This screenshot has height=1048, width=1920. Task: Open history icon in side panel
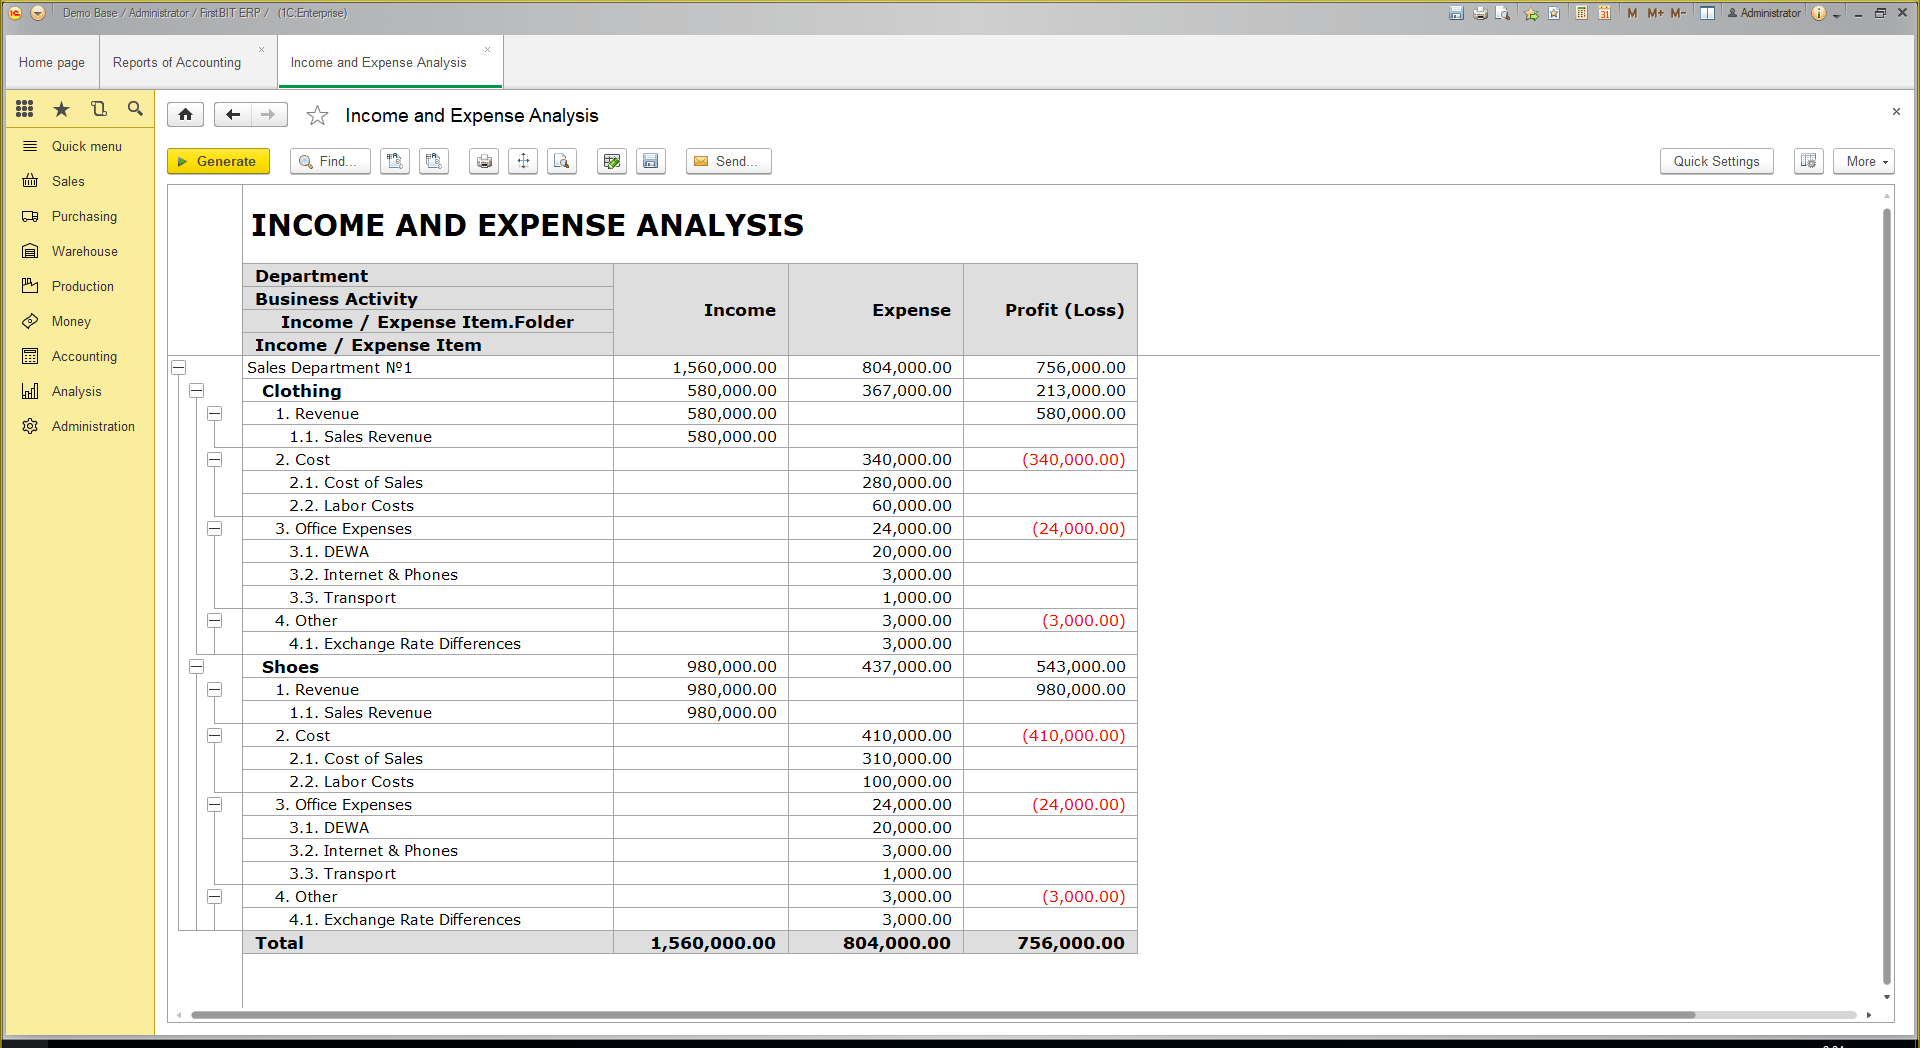point(98,109)
